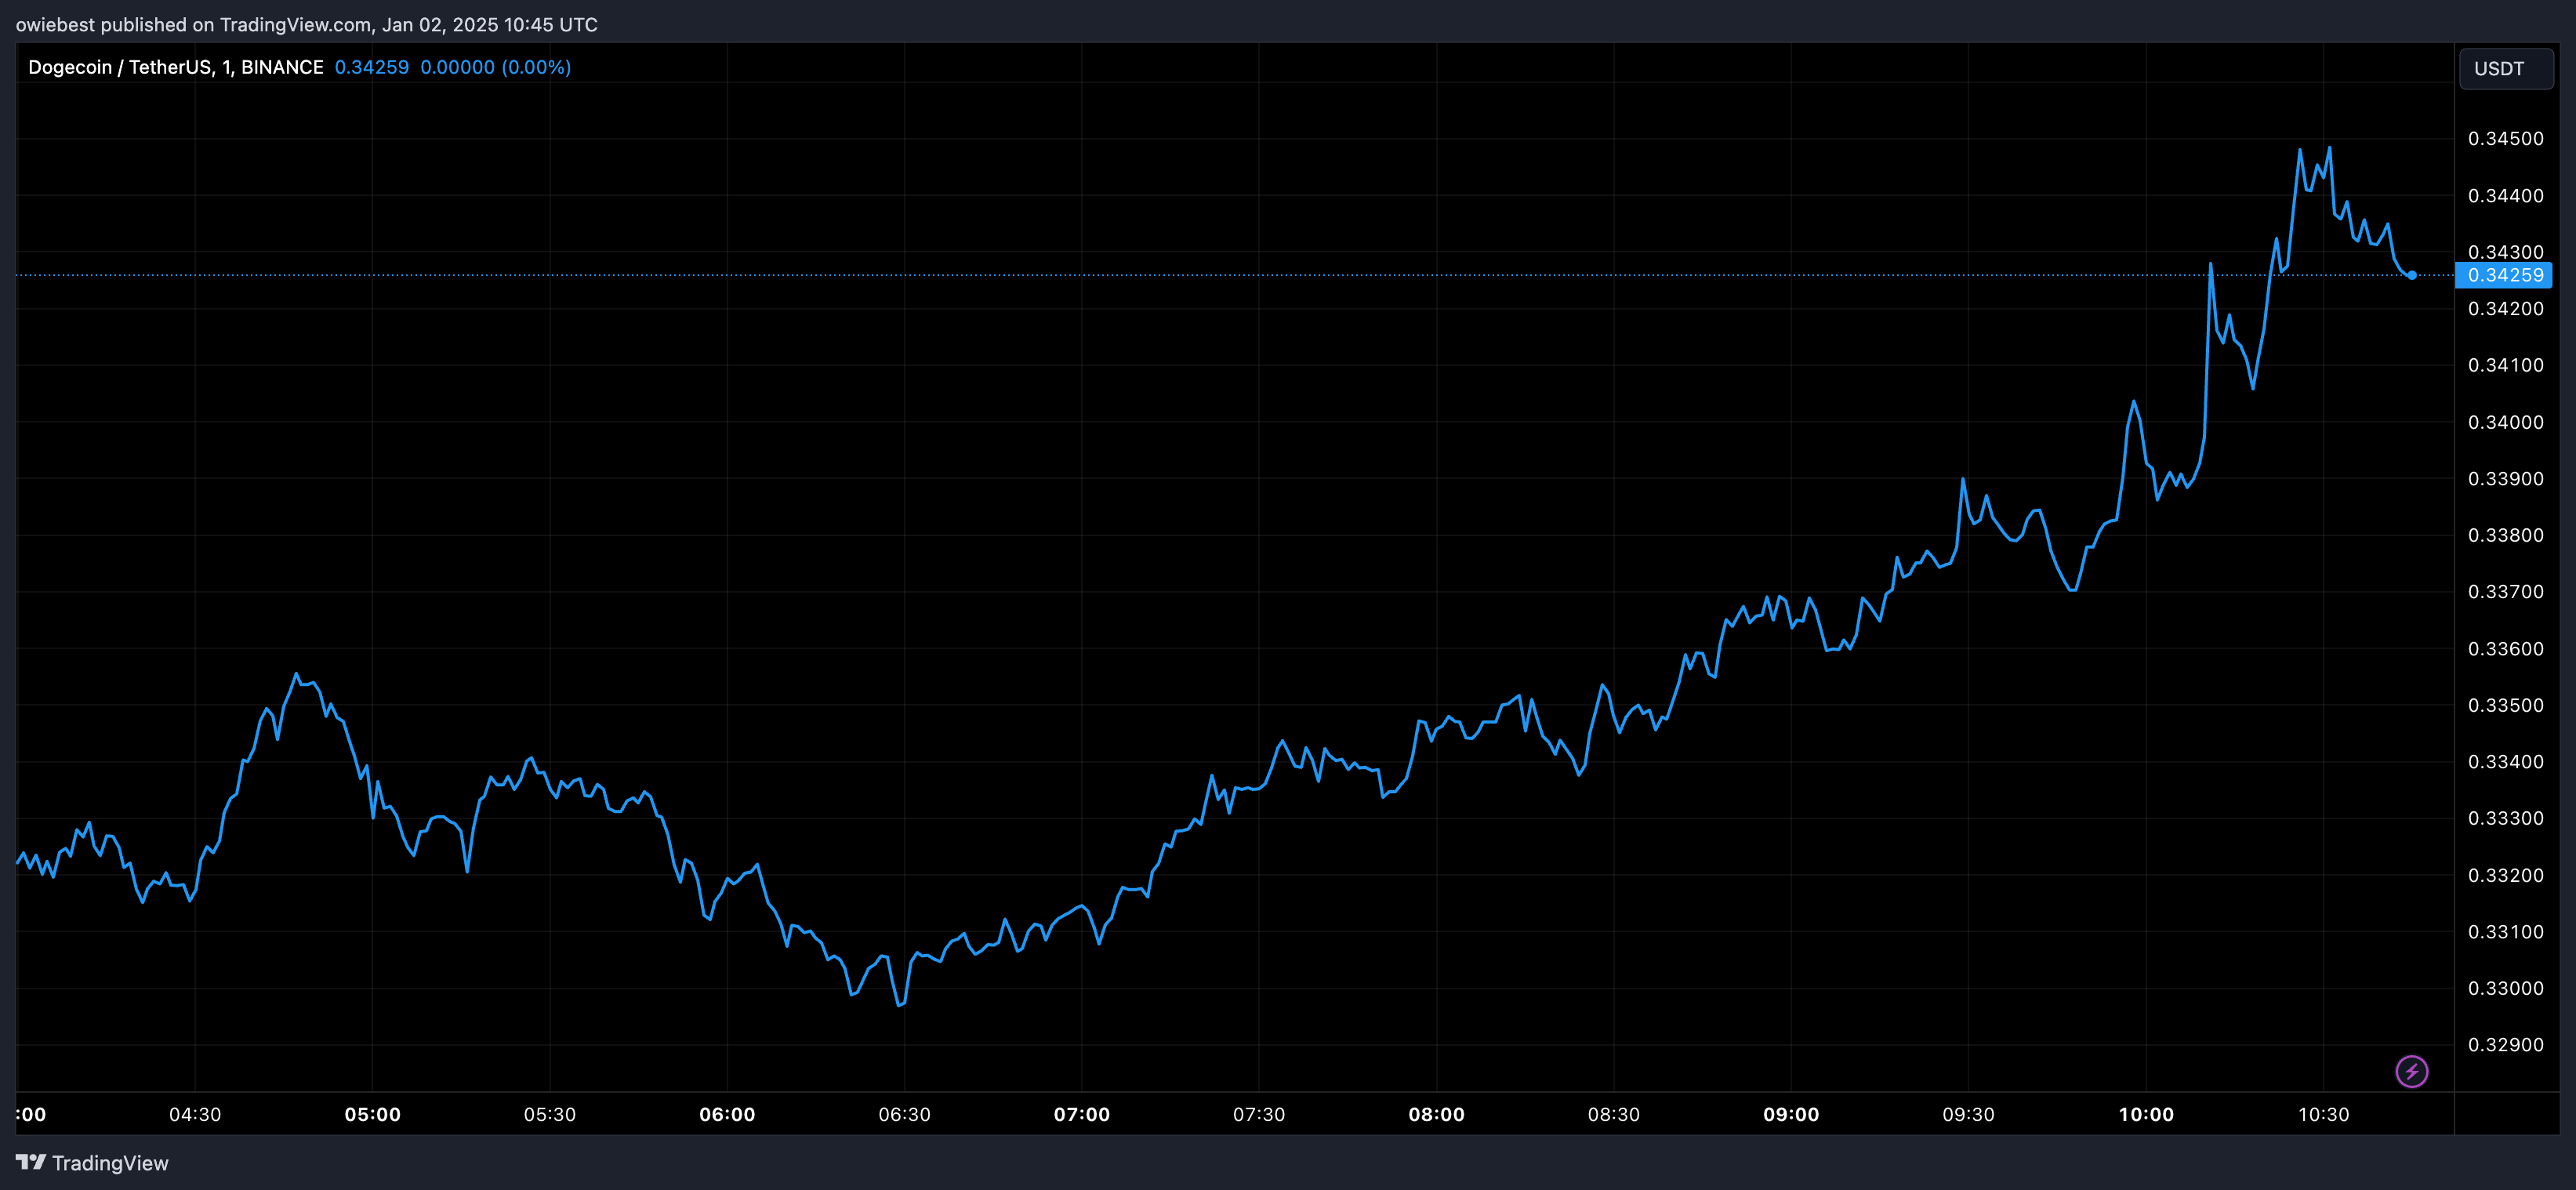Select the 10:00 time axis marker
The image size is (2576, 1190).
coord(2146,1114)
